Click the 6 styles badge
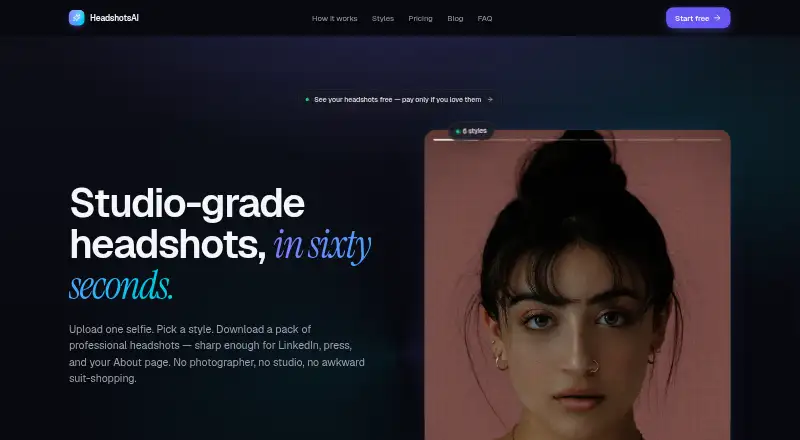 pos(471,131)
